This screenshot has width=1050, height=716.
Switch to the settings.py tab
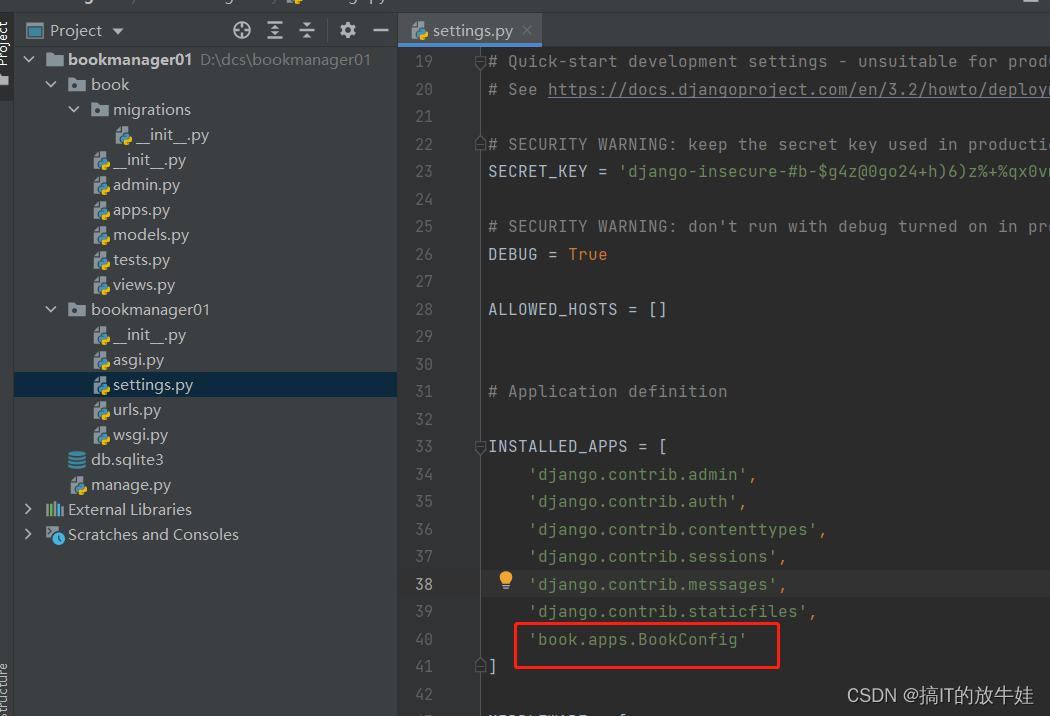(472, 31)
